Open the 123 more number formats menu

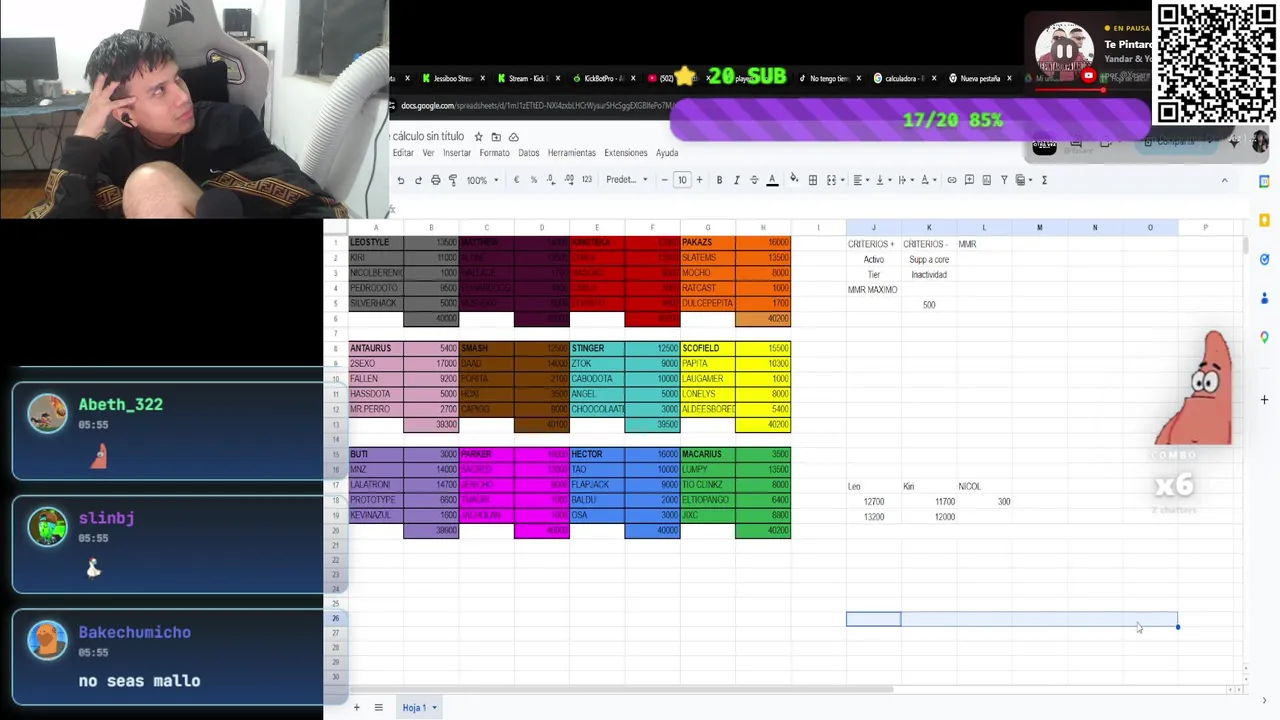587,180
